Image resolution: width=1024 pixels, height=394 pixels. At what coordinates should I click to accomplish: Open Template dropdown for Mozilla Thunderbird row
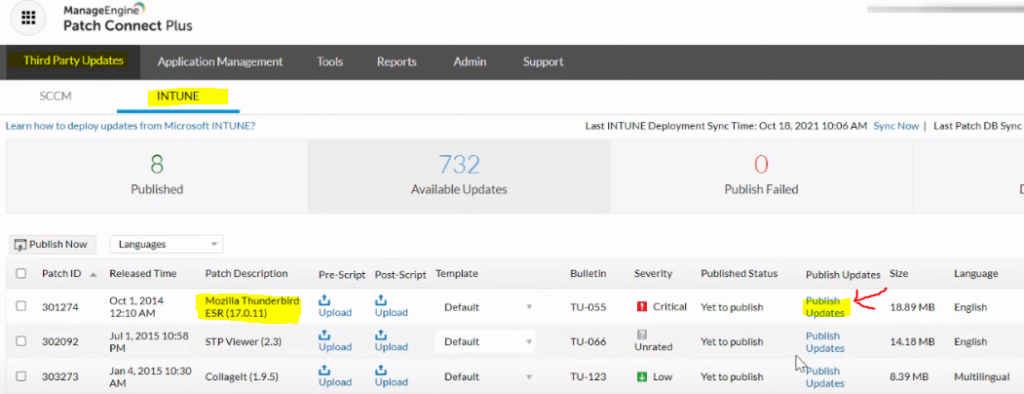click(486, 306)
